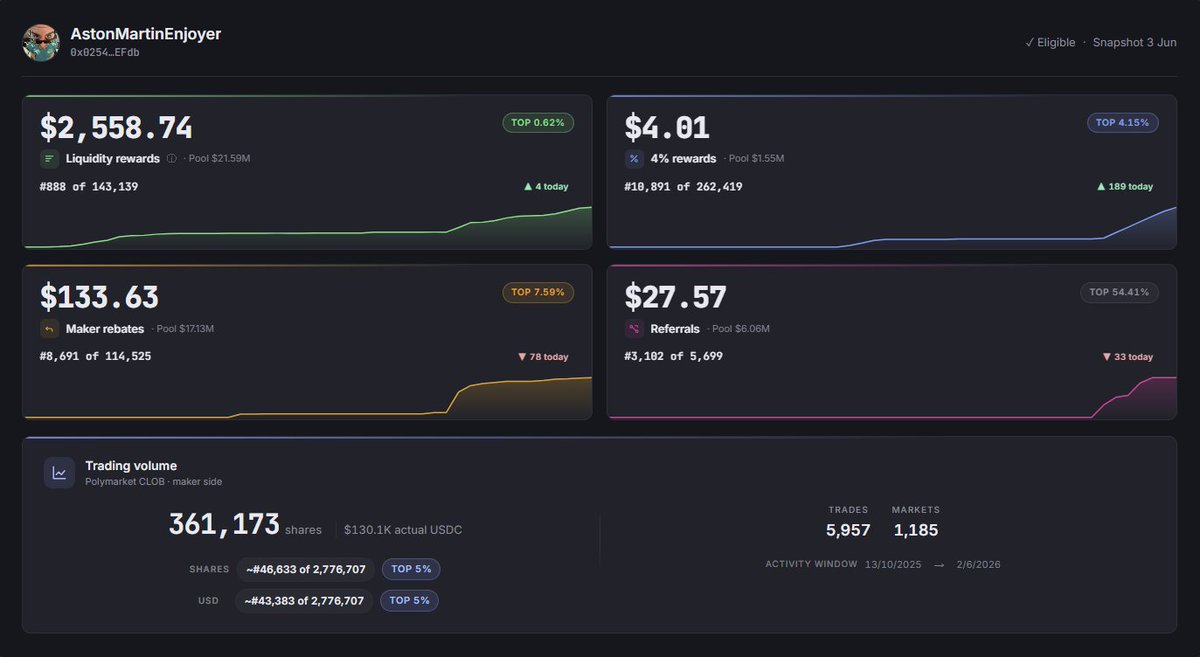Screen dimensions: 1200x657
Task: Open the AstonMartinEnjoyer profile avatar
Action: point(41,42)
